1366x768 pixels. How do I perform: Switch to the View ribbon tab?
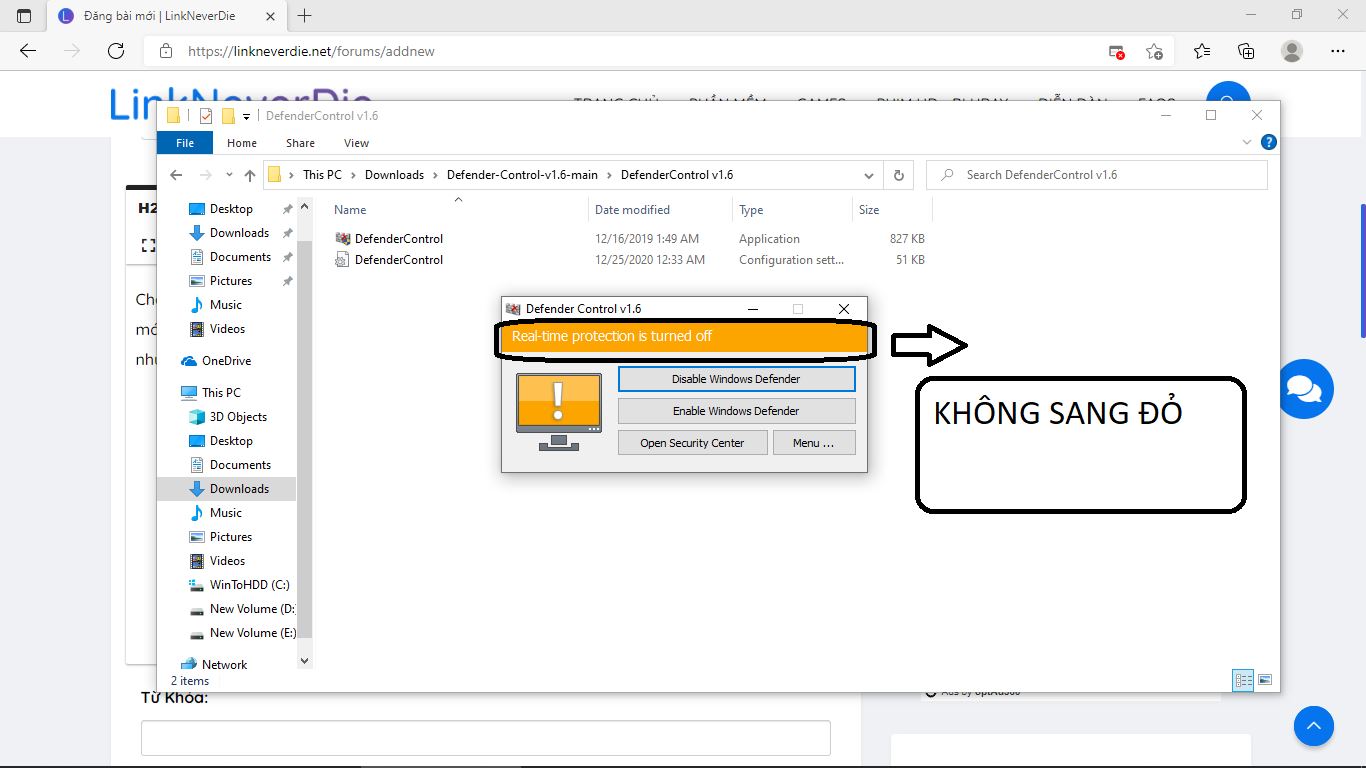click(356, 142)
